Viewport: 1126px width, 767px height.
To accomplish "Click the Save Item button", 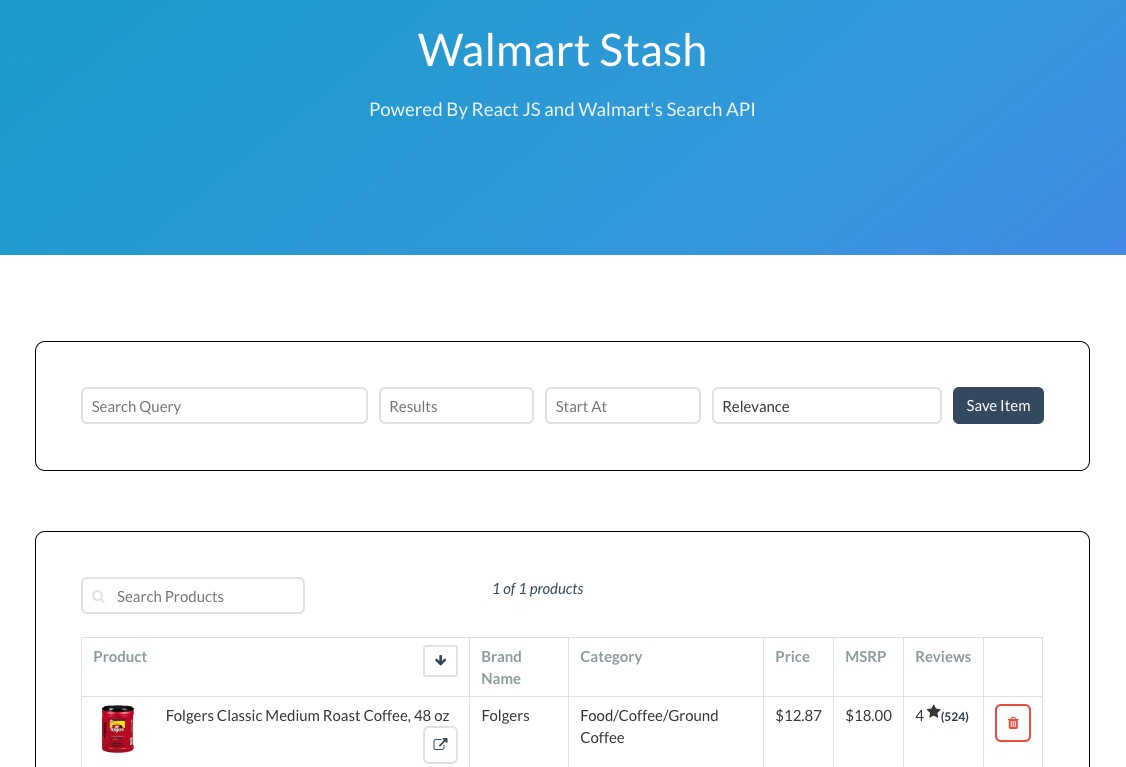I will coord(997,406).
